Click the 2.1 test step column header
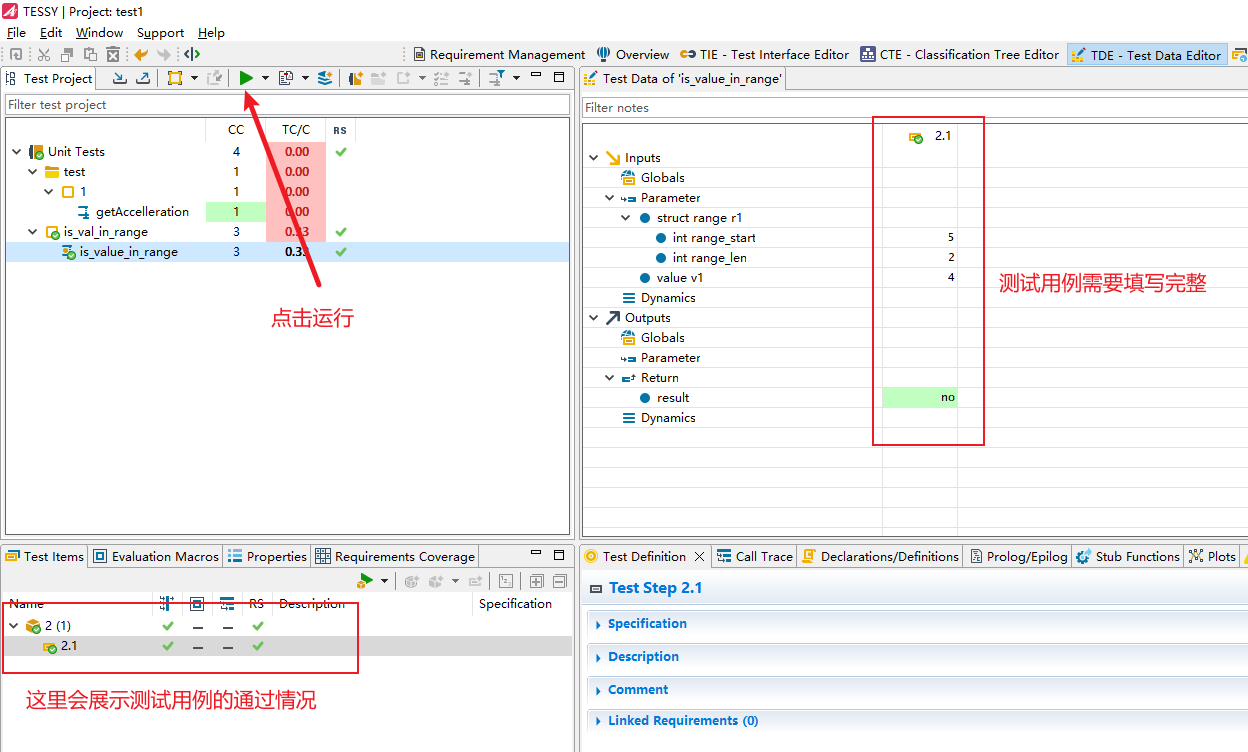 pyautogui.click(x=930, y=136)
